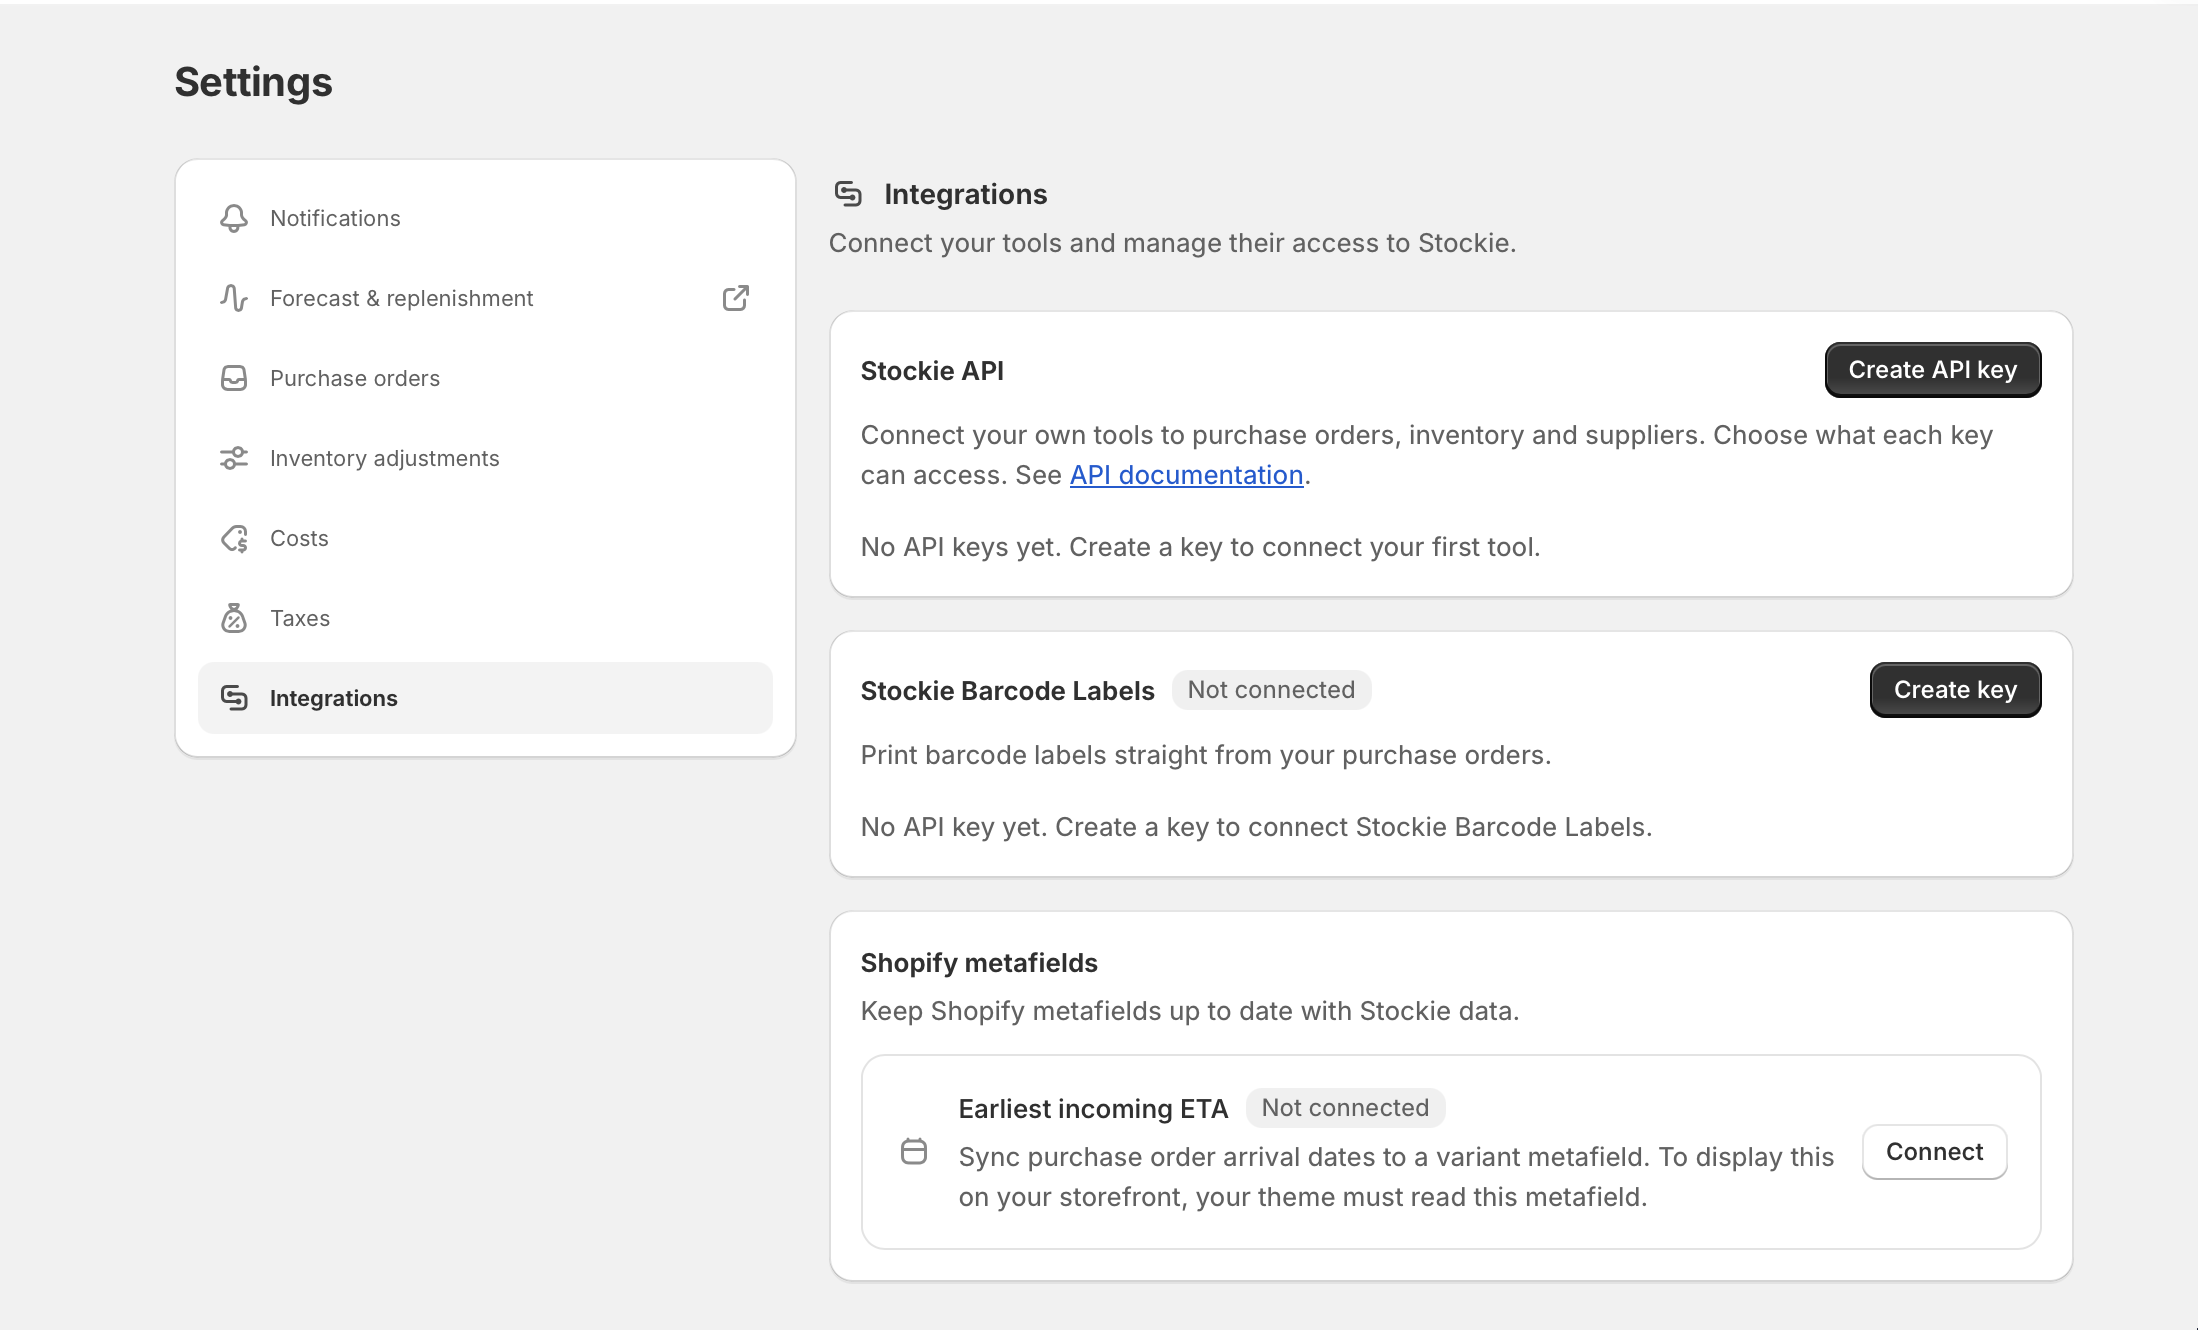Click the Taxes icon in sidebar
2198x1330 pixels.
coord(234,618)
